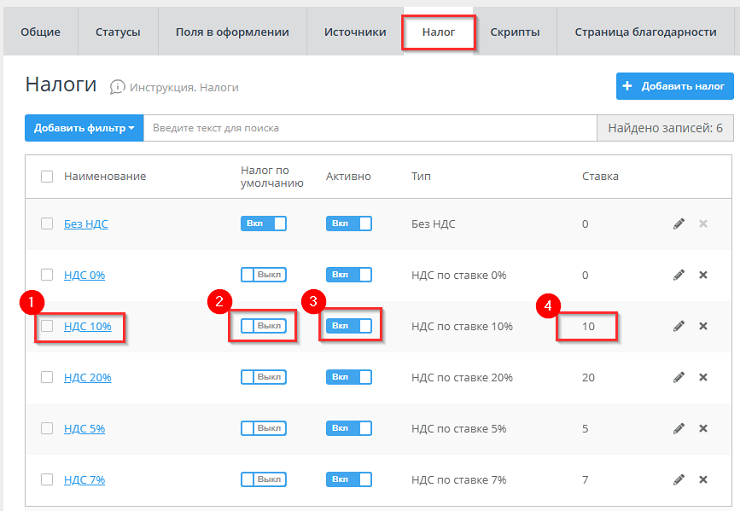The height and width of the screenshot is (511, 740).
Task: Turn off default tax for Без НДС
Action: click(263, 223)
